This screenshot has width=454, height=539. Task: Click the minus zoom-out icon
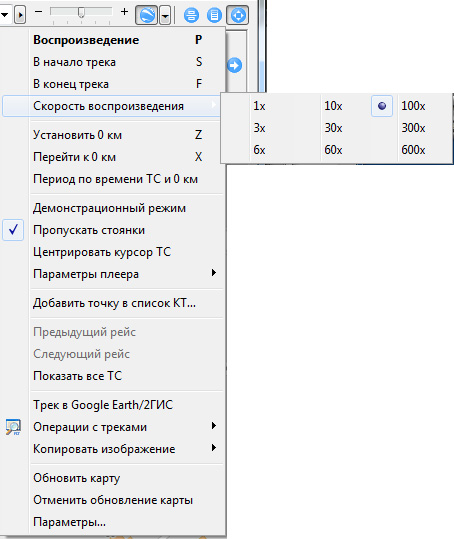point(38,12)
